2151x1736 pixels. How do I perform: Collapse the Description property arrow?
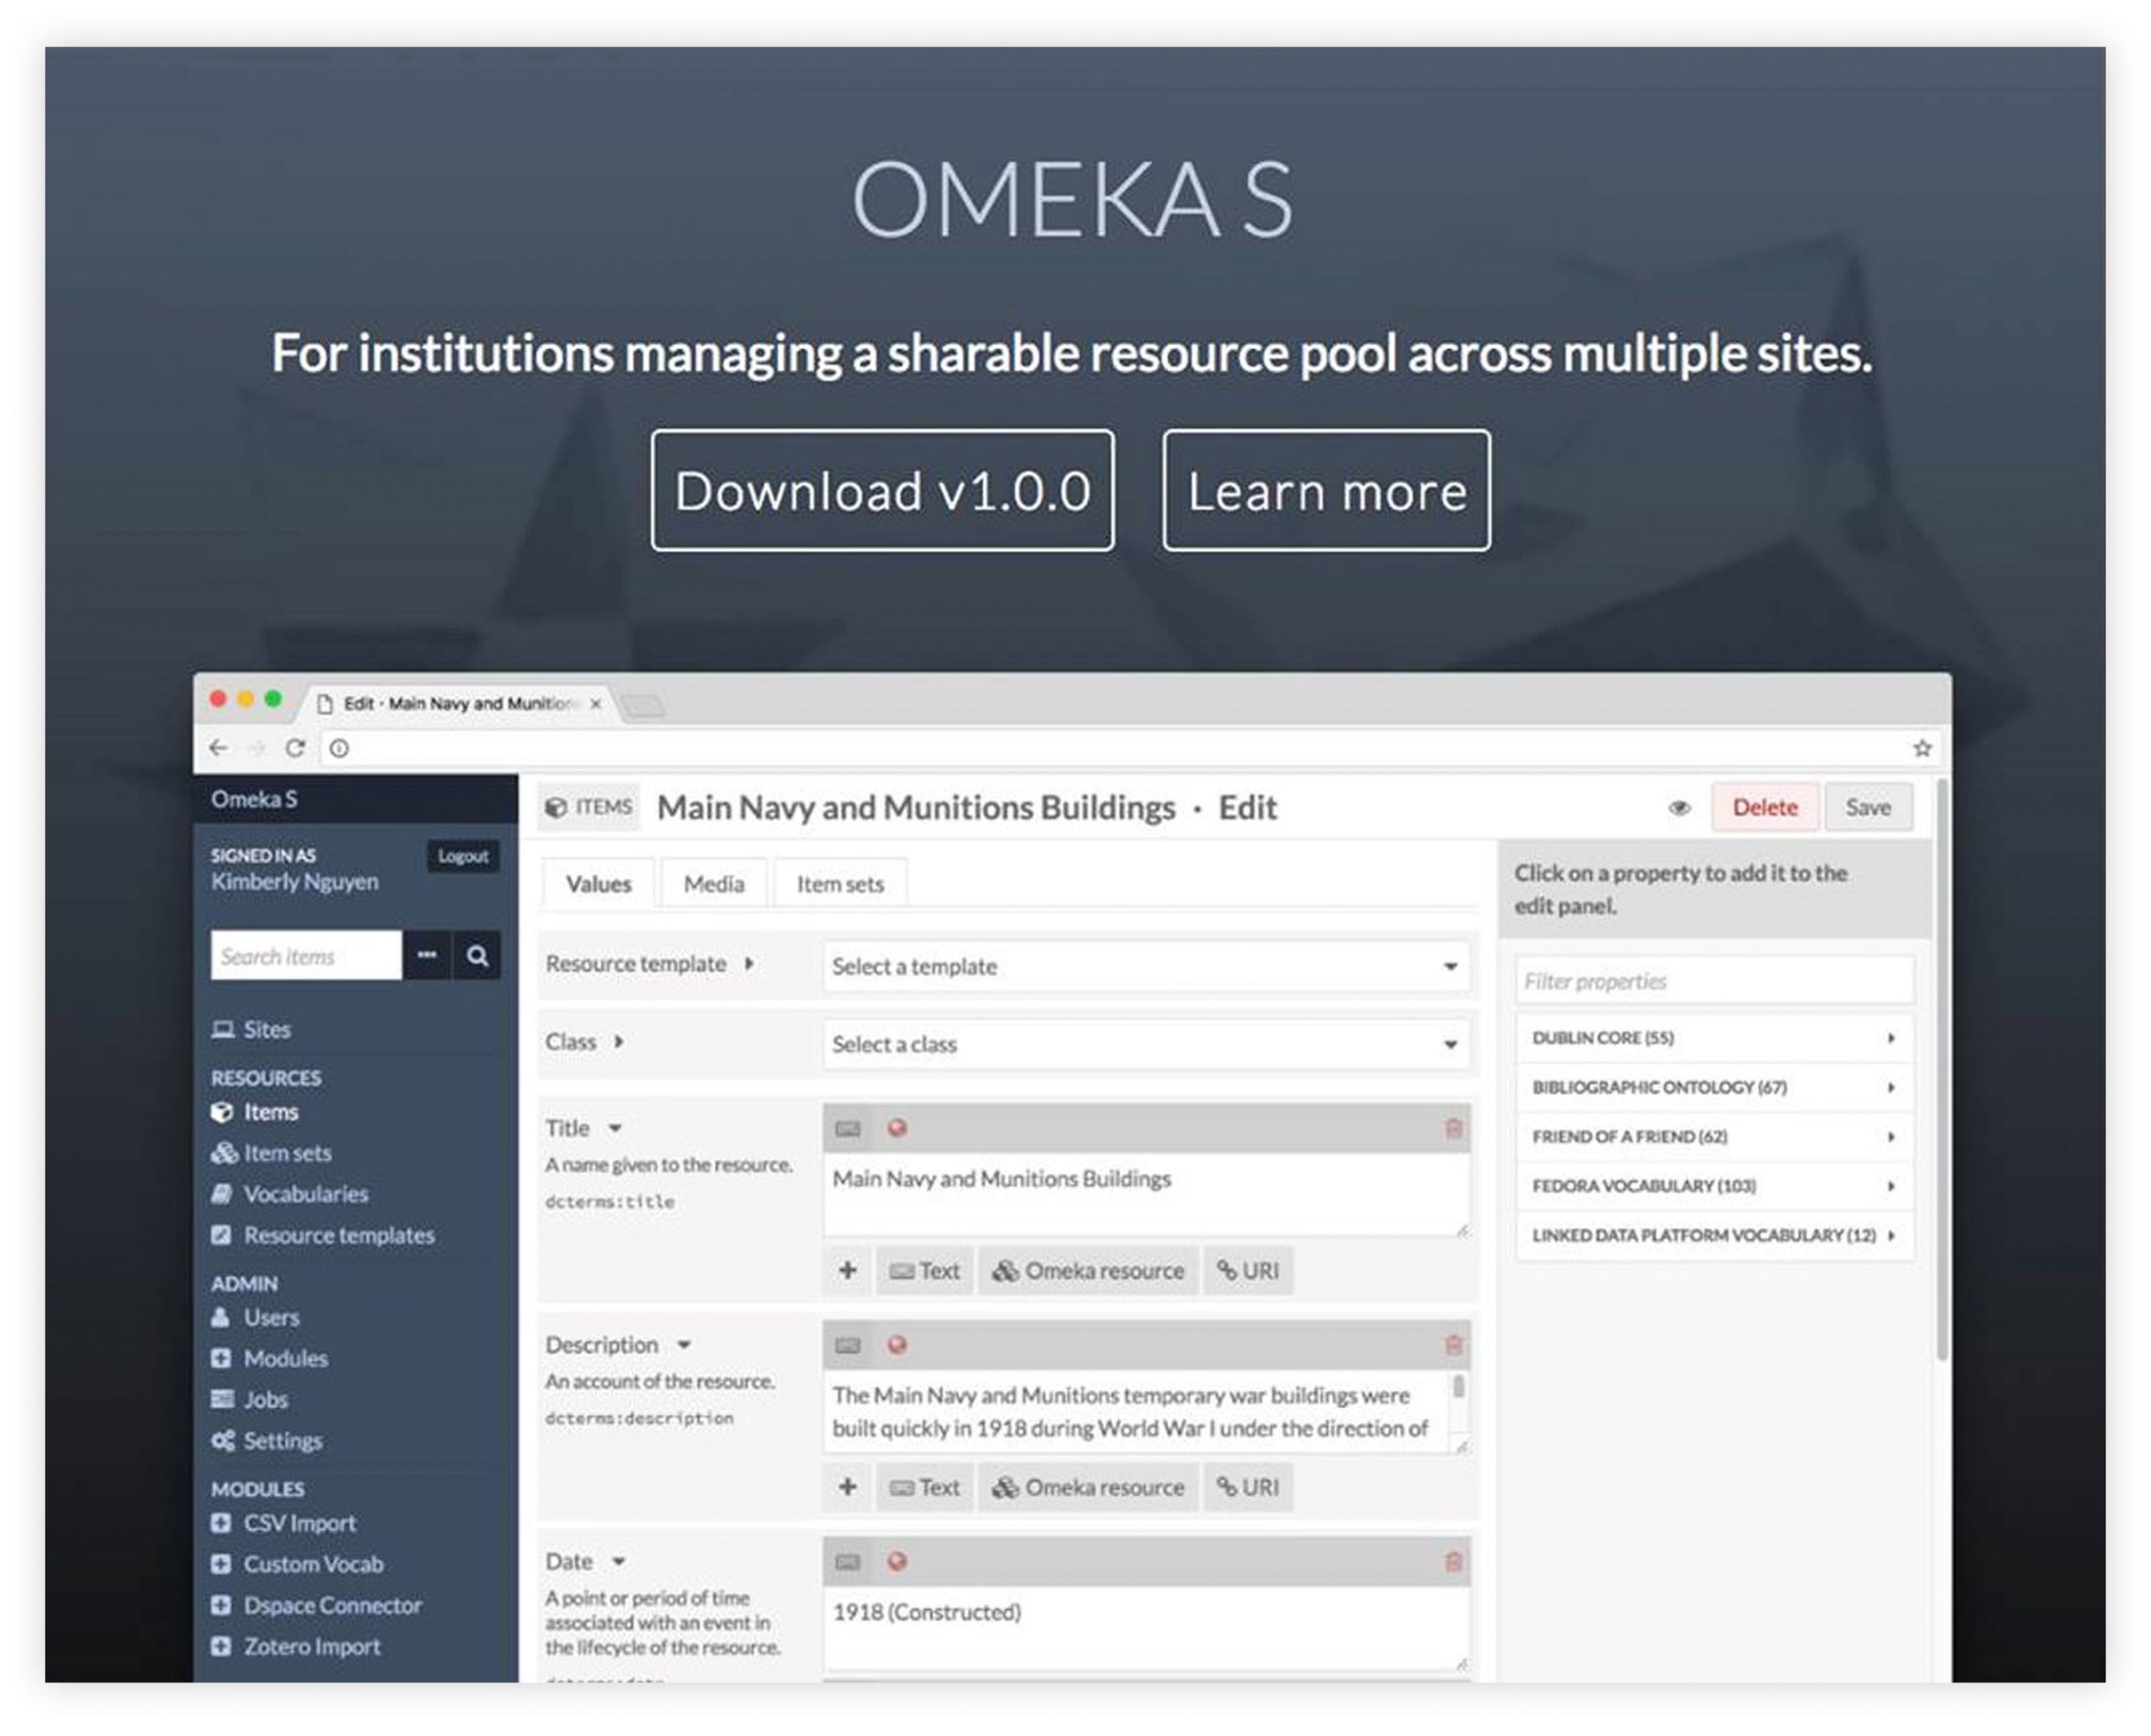(684, 1344)
